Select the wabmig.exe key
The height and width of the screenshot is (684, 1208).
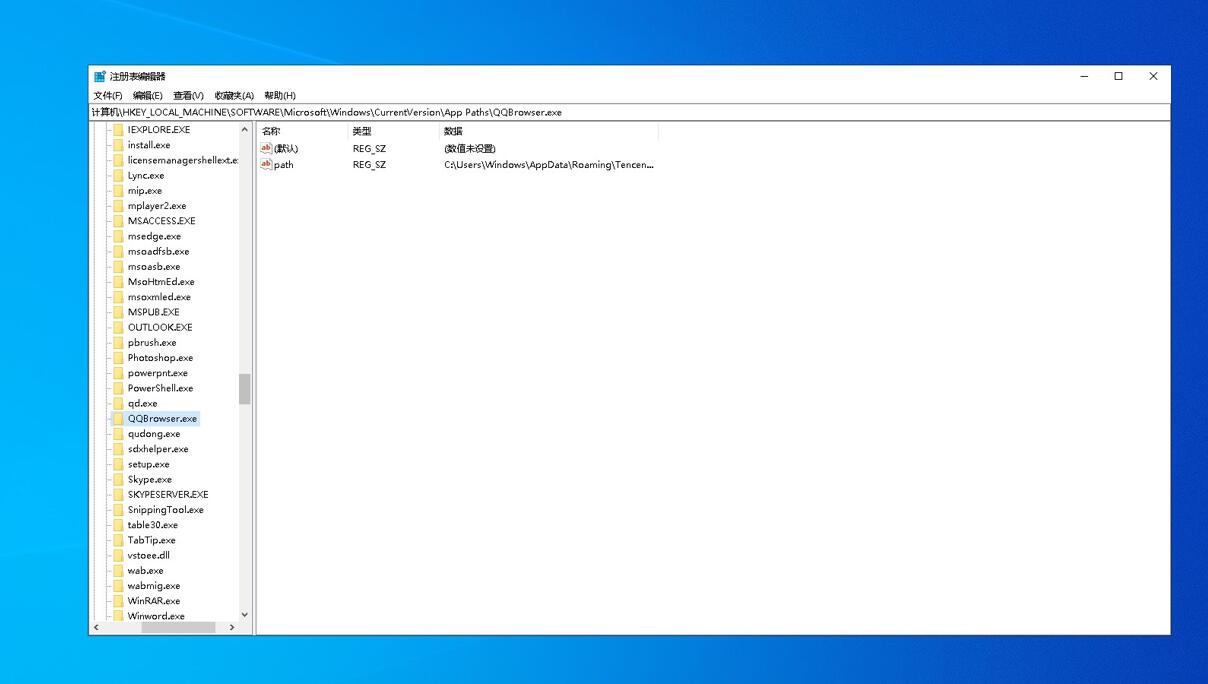154,586
